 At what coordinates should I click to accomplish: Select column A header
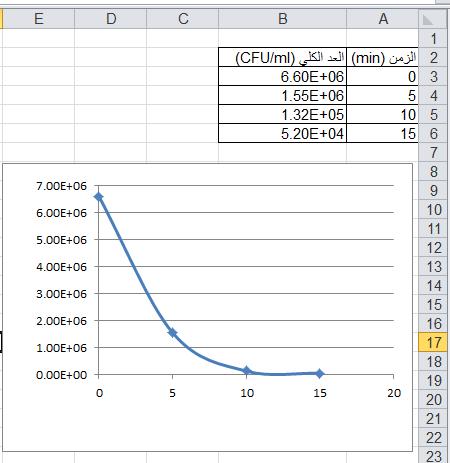click(x=382, y=19)
